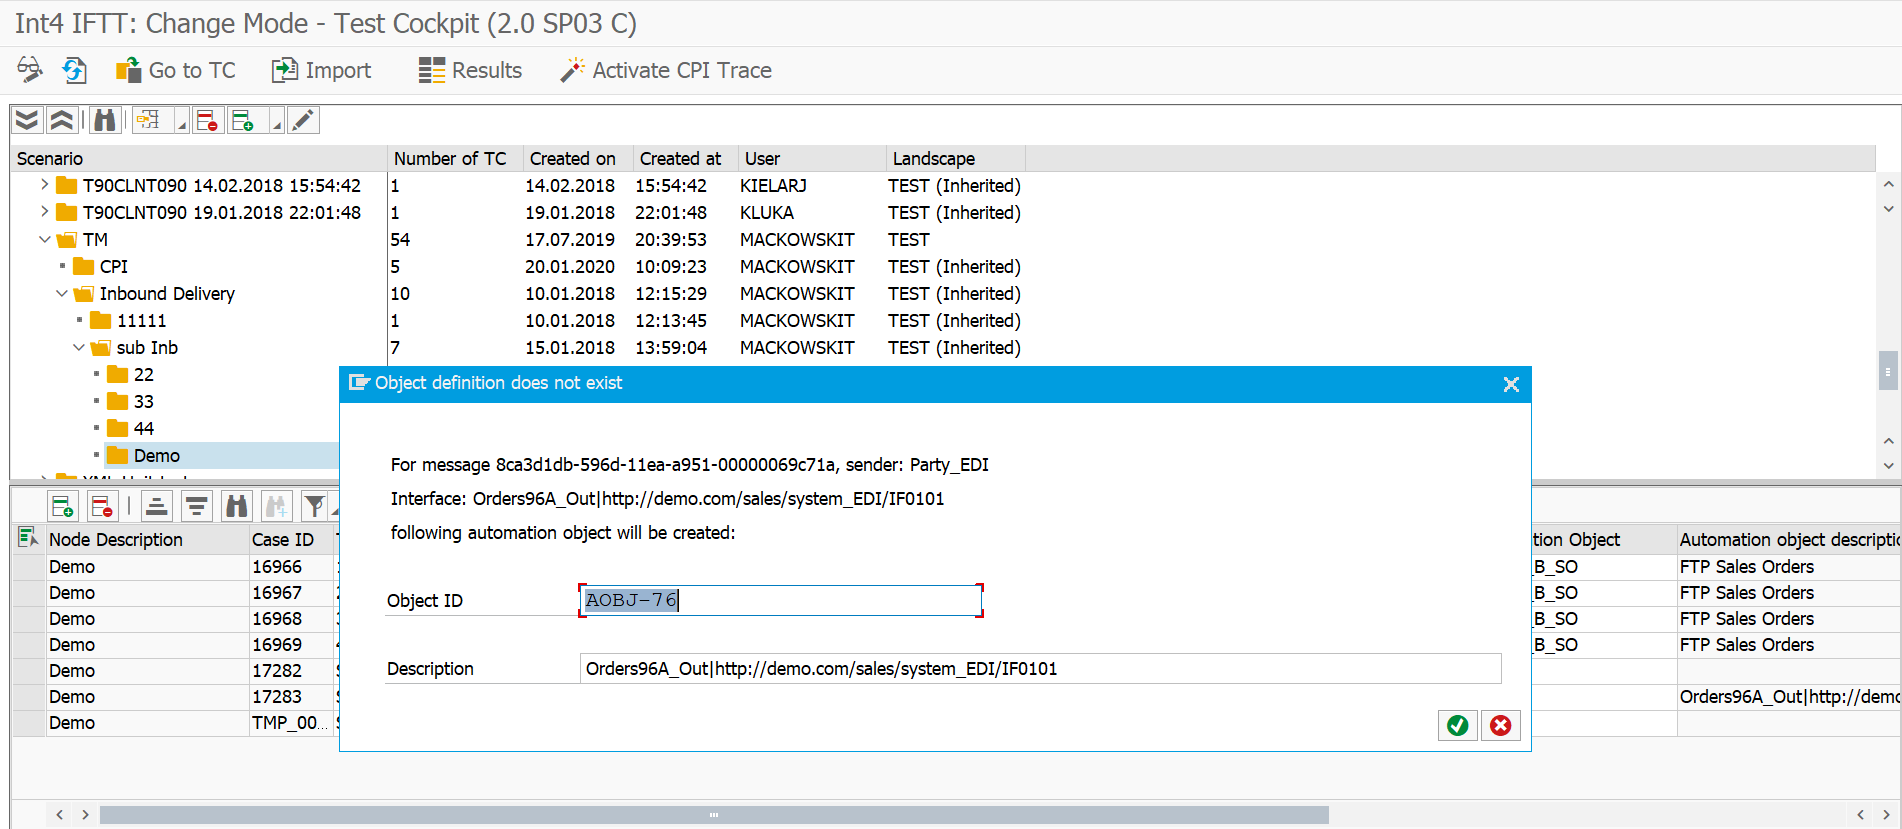Collapse all scenario tree nodes
This screenshot has height=829, width=1902.
(x=62, y=121)
